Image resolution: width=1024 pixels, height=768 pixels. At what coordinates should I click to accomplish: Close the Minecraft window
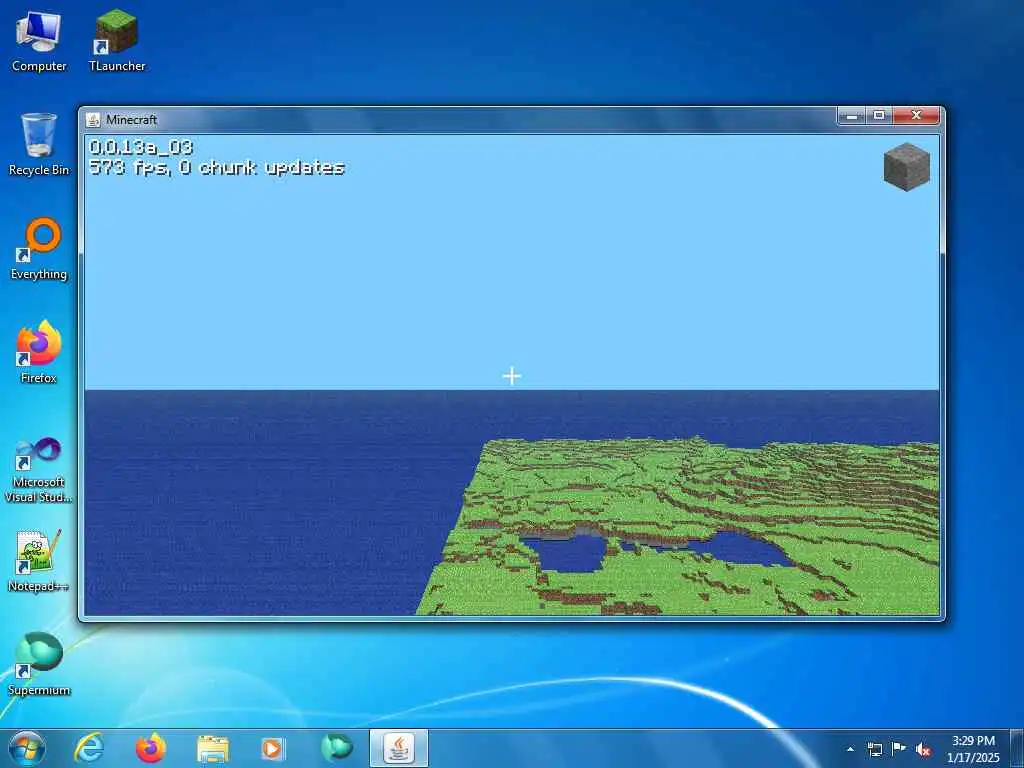click(916, 116)
